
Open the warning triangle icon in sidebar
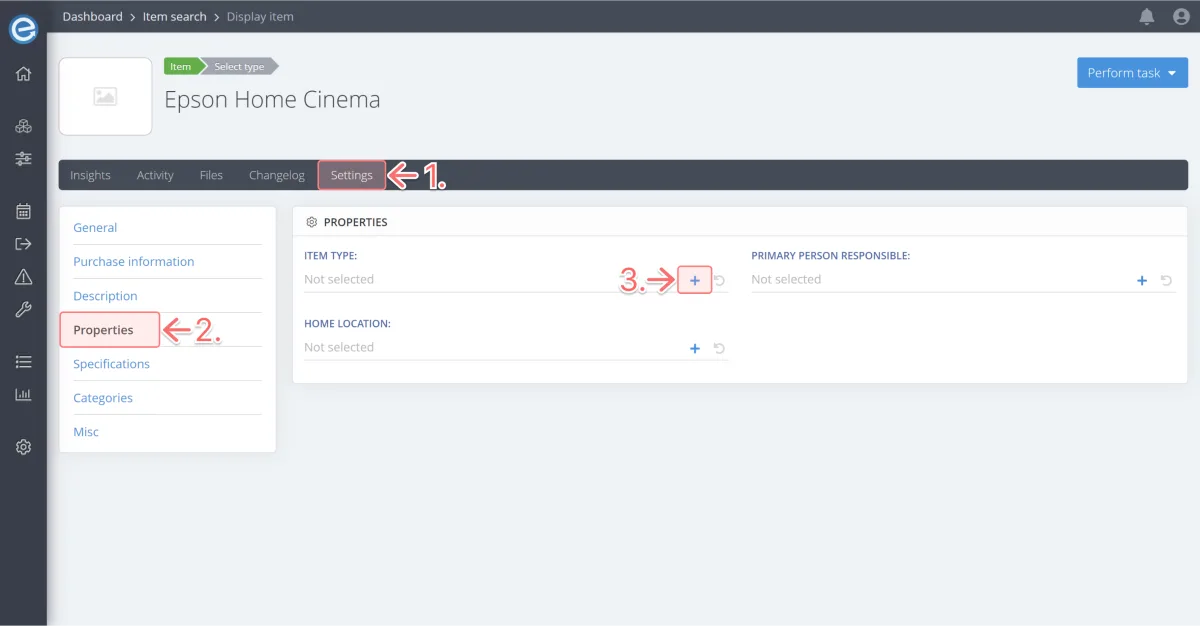pos(23,277)
